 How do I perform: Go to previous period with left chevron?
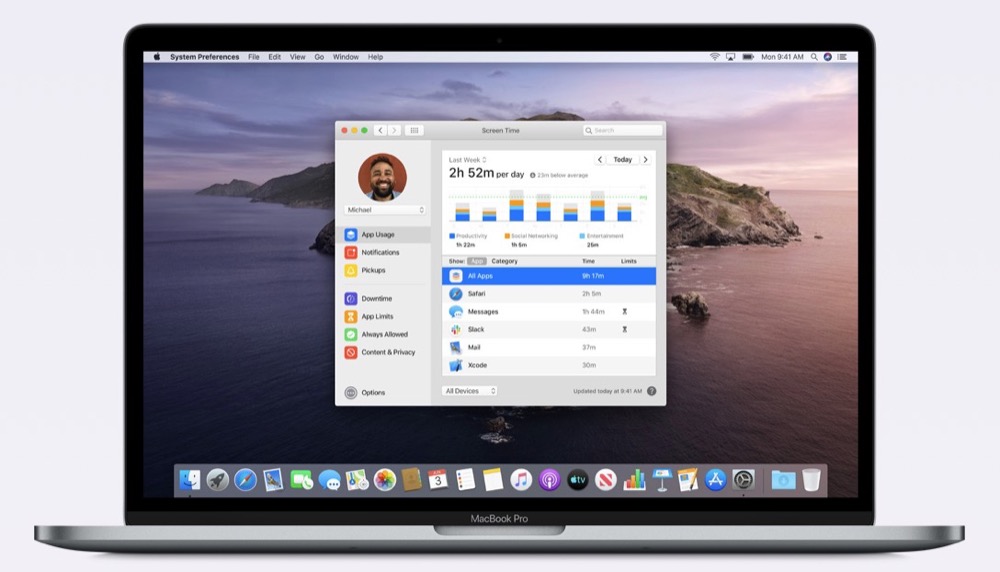coord(599,159)
